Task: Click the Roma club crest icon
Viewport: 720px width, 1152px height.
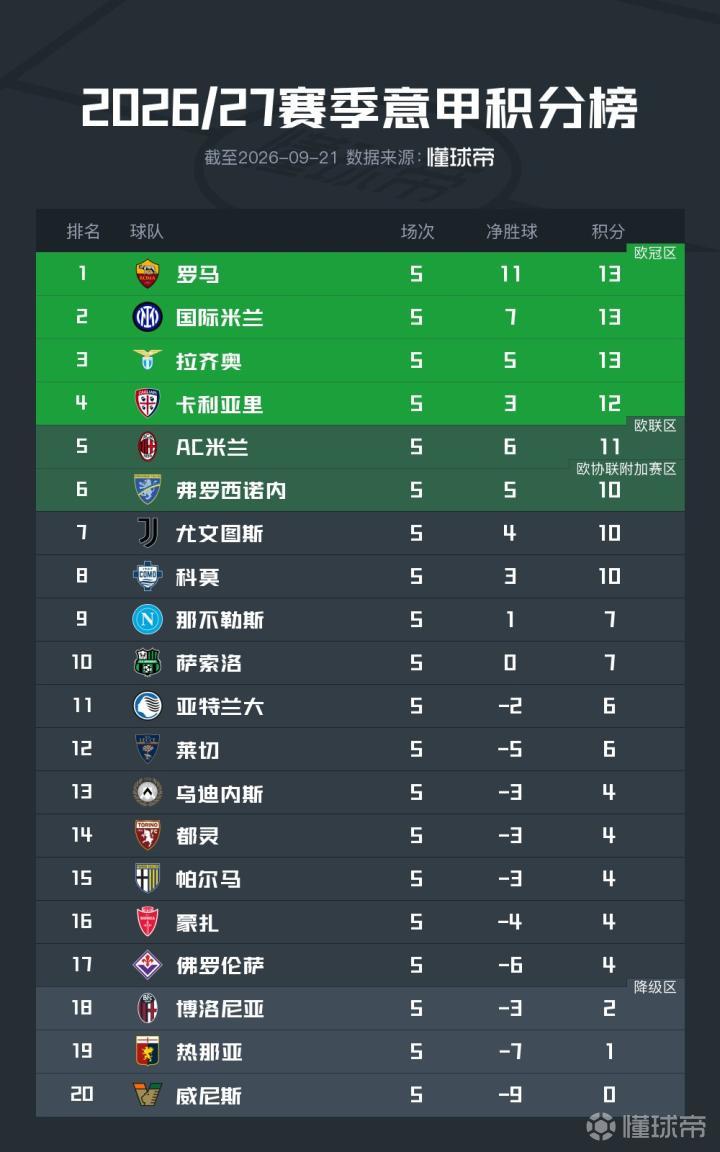Action: click(x=148, y=274)
